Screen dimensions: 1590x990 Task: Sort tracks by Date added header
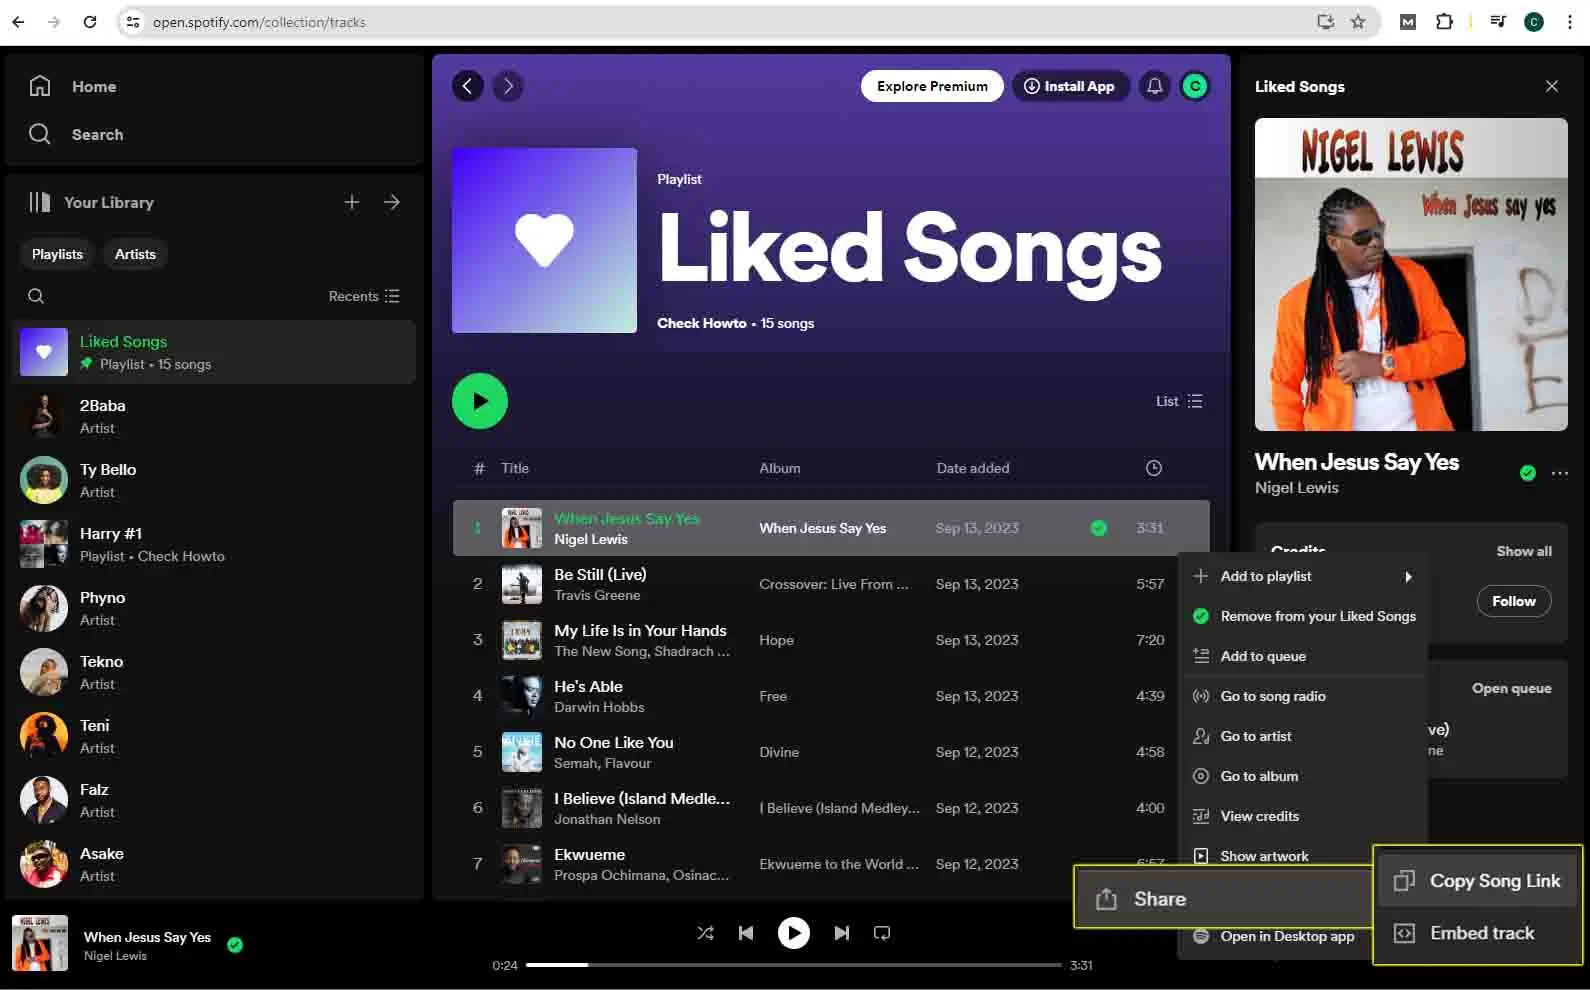click(972, 468)
